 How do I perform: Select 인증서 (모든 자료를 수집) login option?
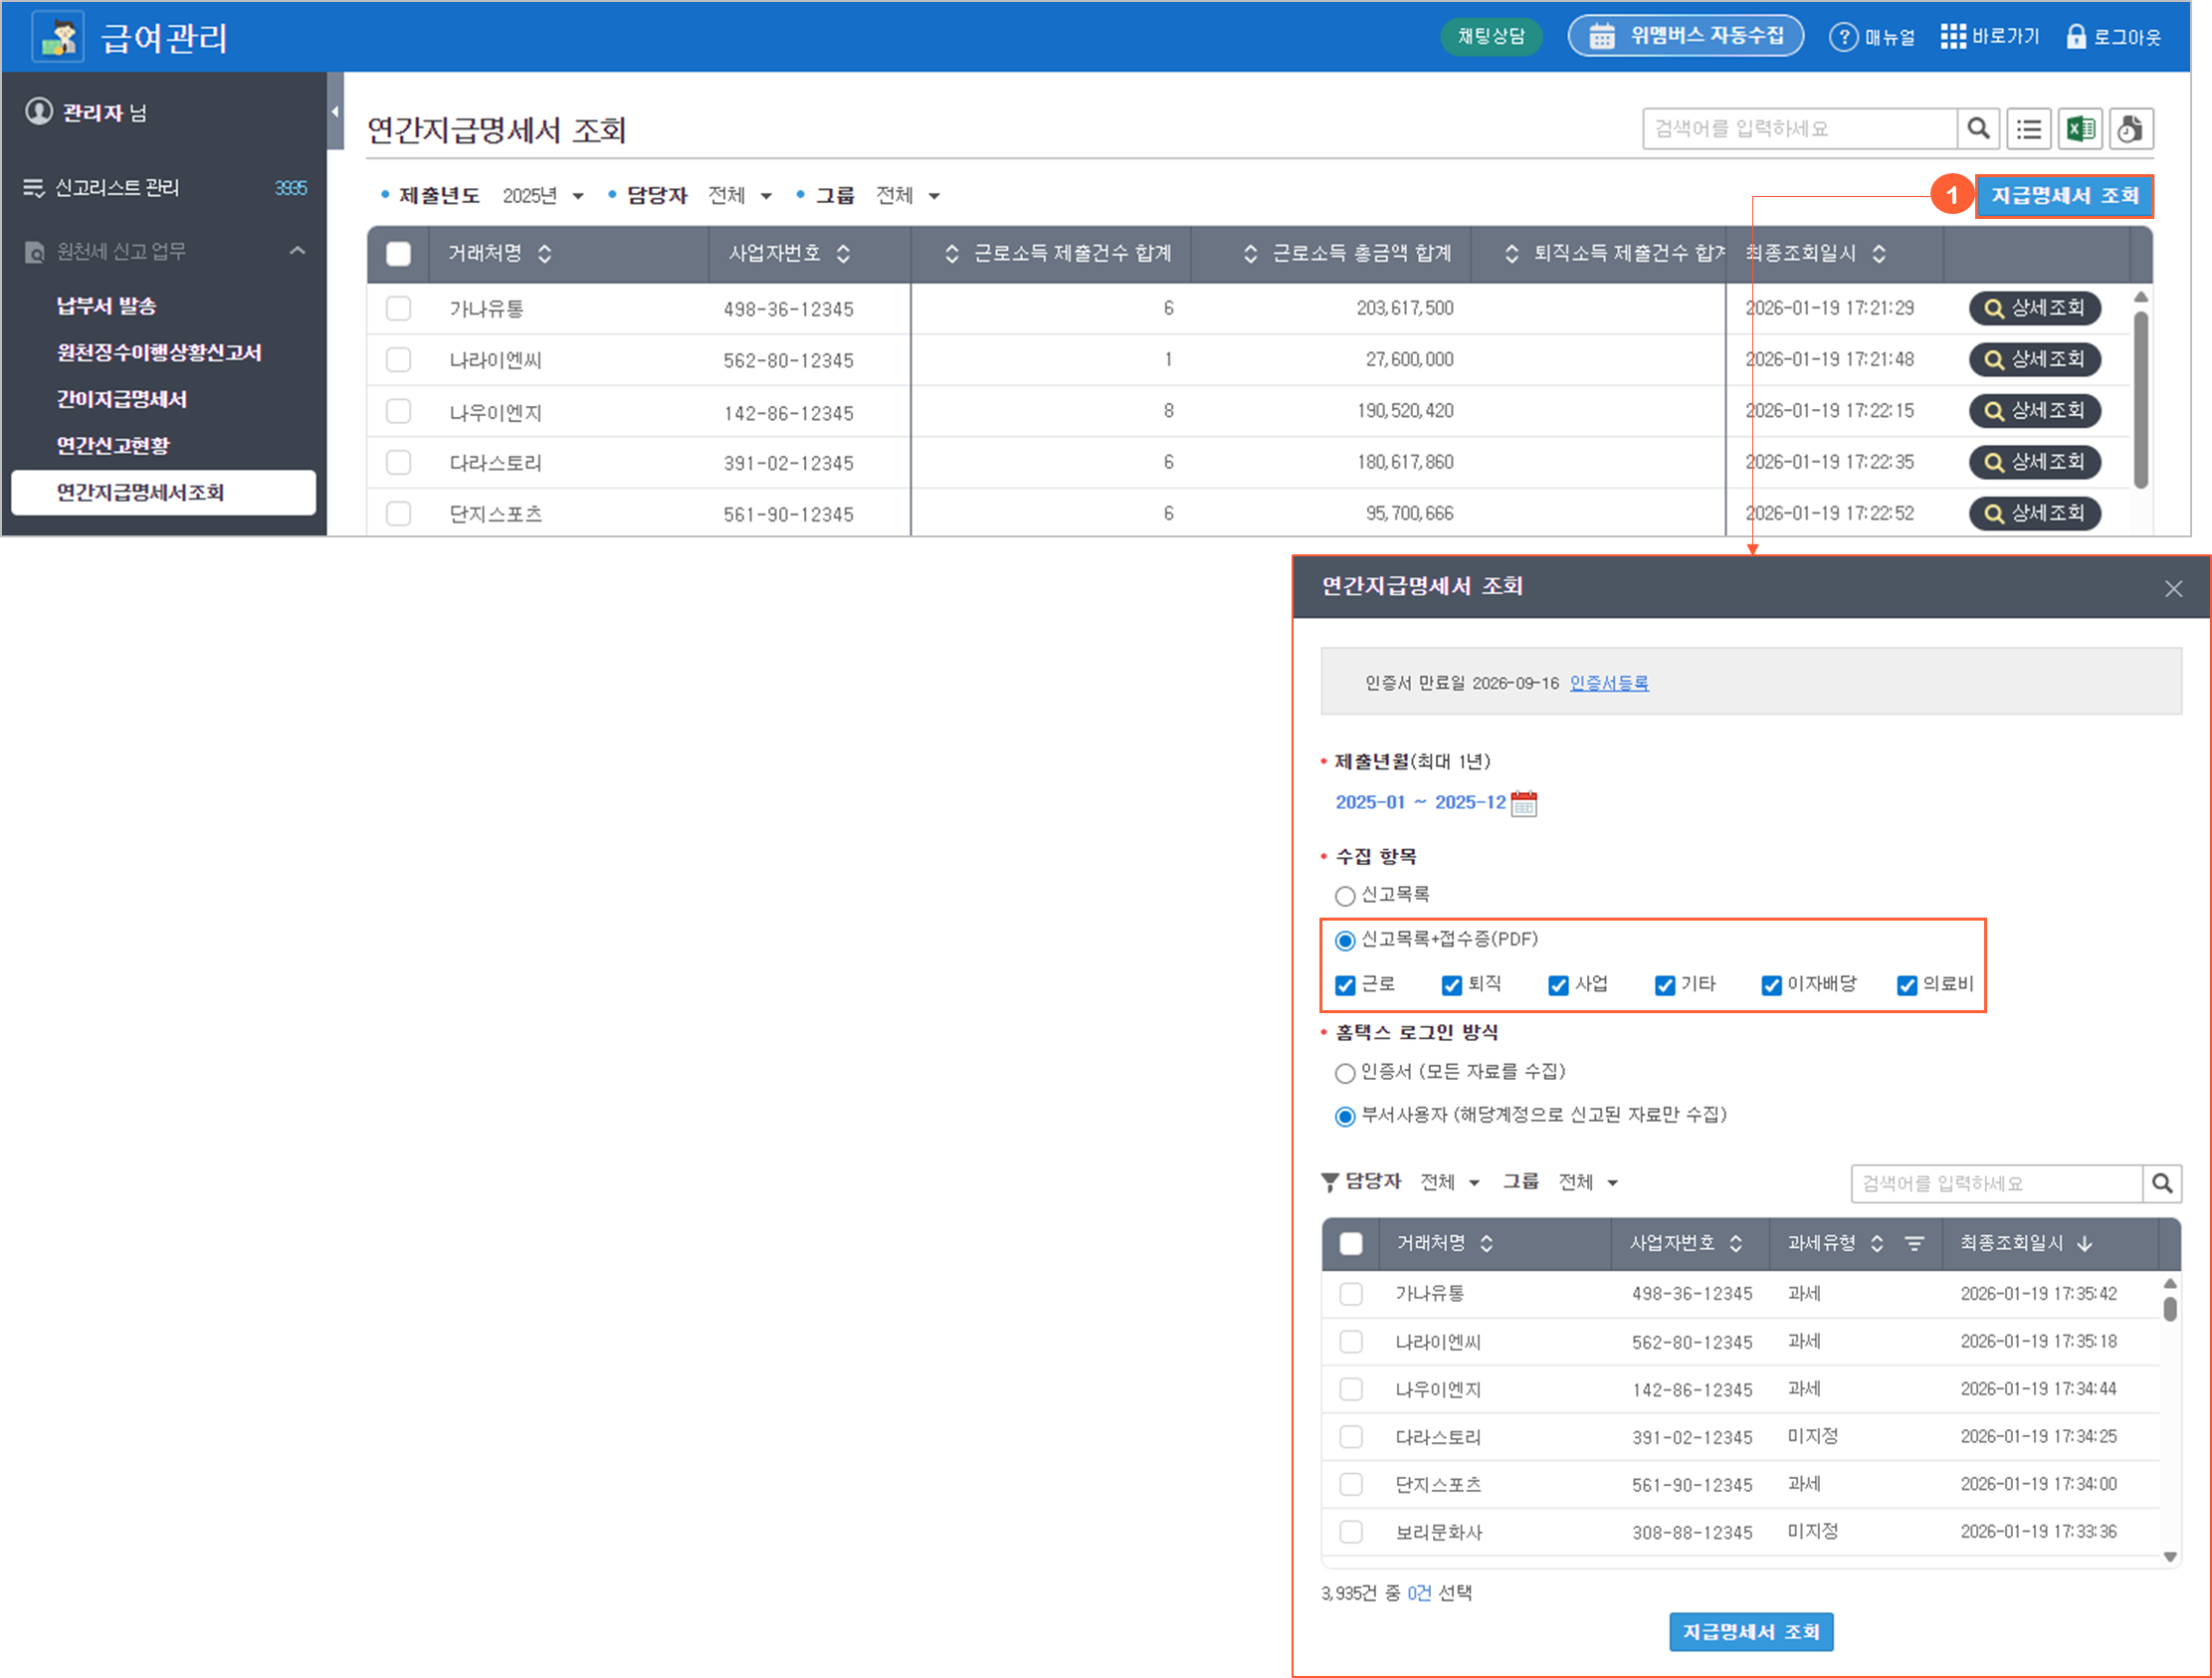(x=1345, y=1073)
